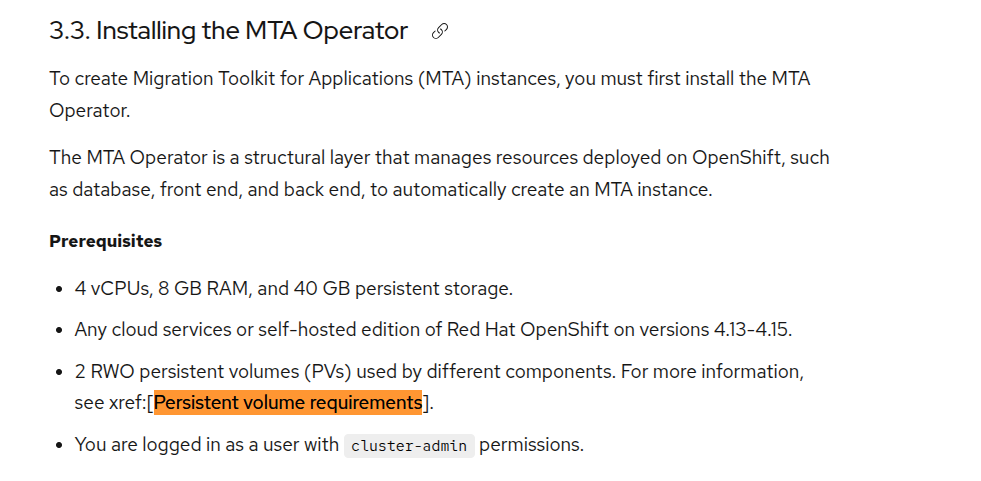981x481 pixels.
Task: Click the cluster-admin code snippet
Action: 409,446
